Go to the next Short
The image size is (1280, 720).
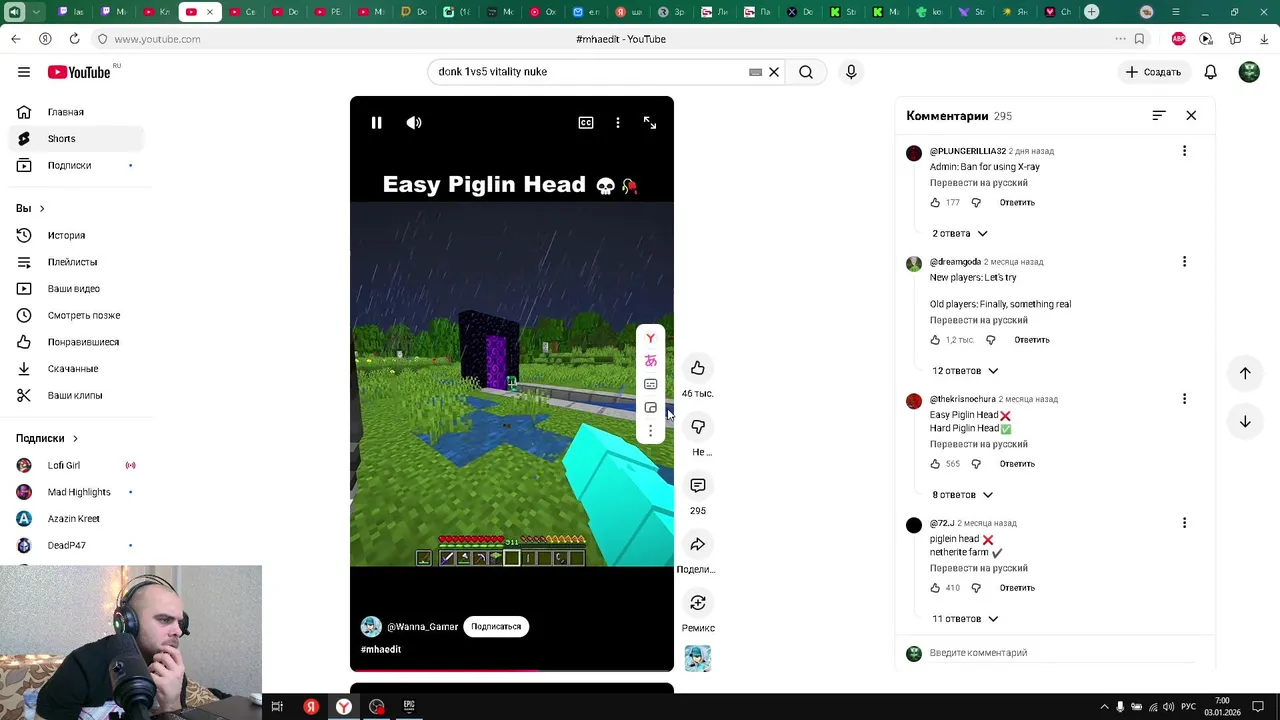[x=1245, y=422]
